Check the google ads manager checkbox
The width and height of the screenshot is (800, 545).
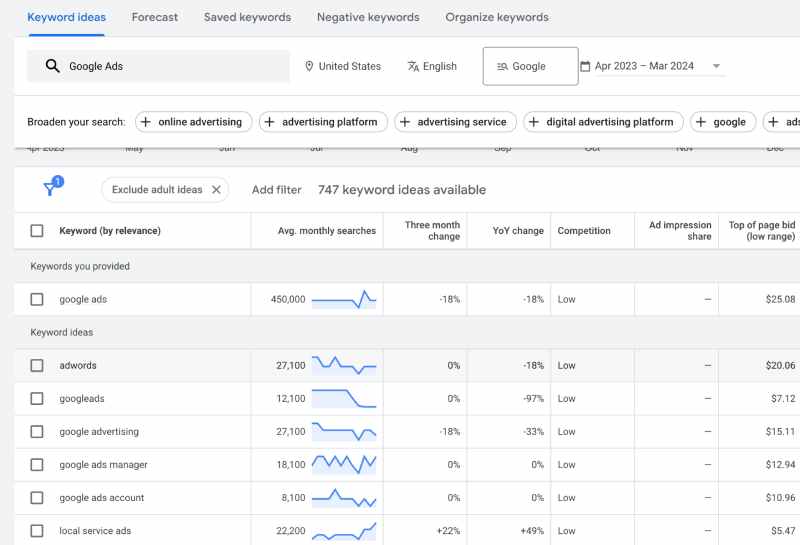click(37, 464)
